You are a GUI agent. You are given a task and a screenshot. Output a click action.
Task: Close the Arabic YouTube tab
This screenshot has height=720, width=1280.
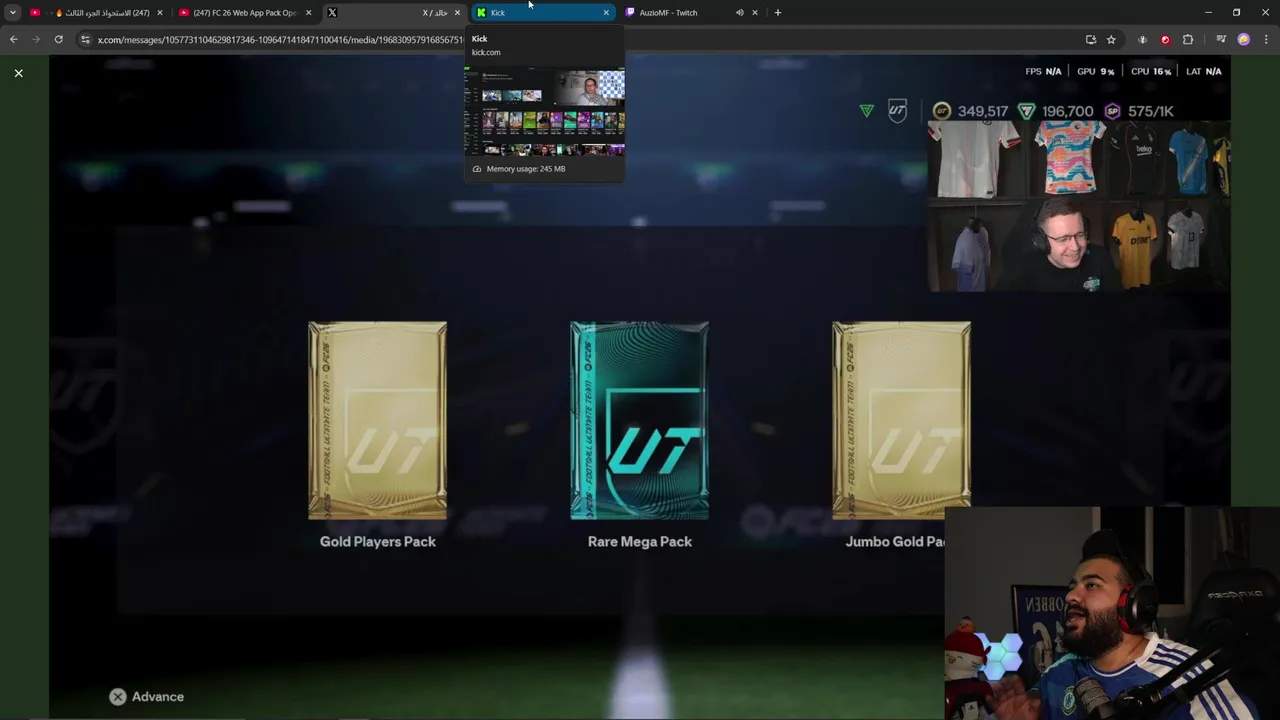(x=159, y=13)
